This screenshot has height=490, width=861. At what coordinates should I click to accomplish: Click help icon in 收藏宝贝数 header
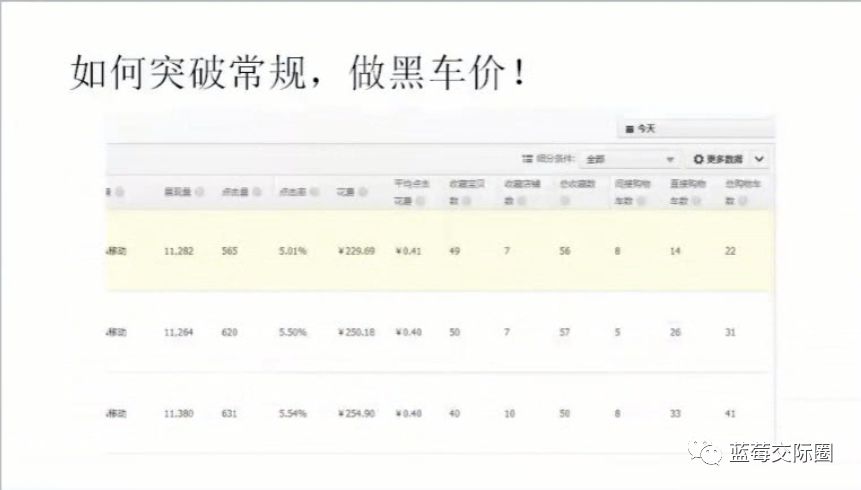point(466,201)
